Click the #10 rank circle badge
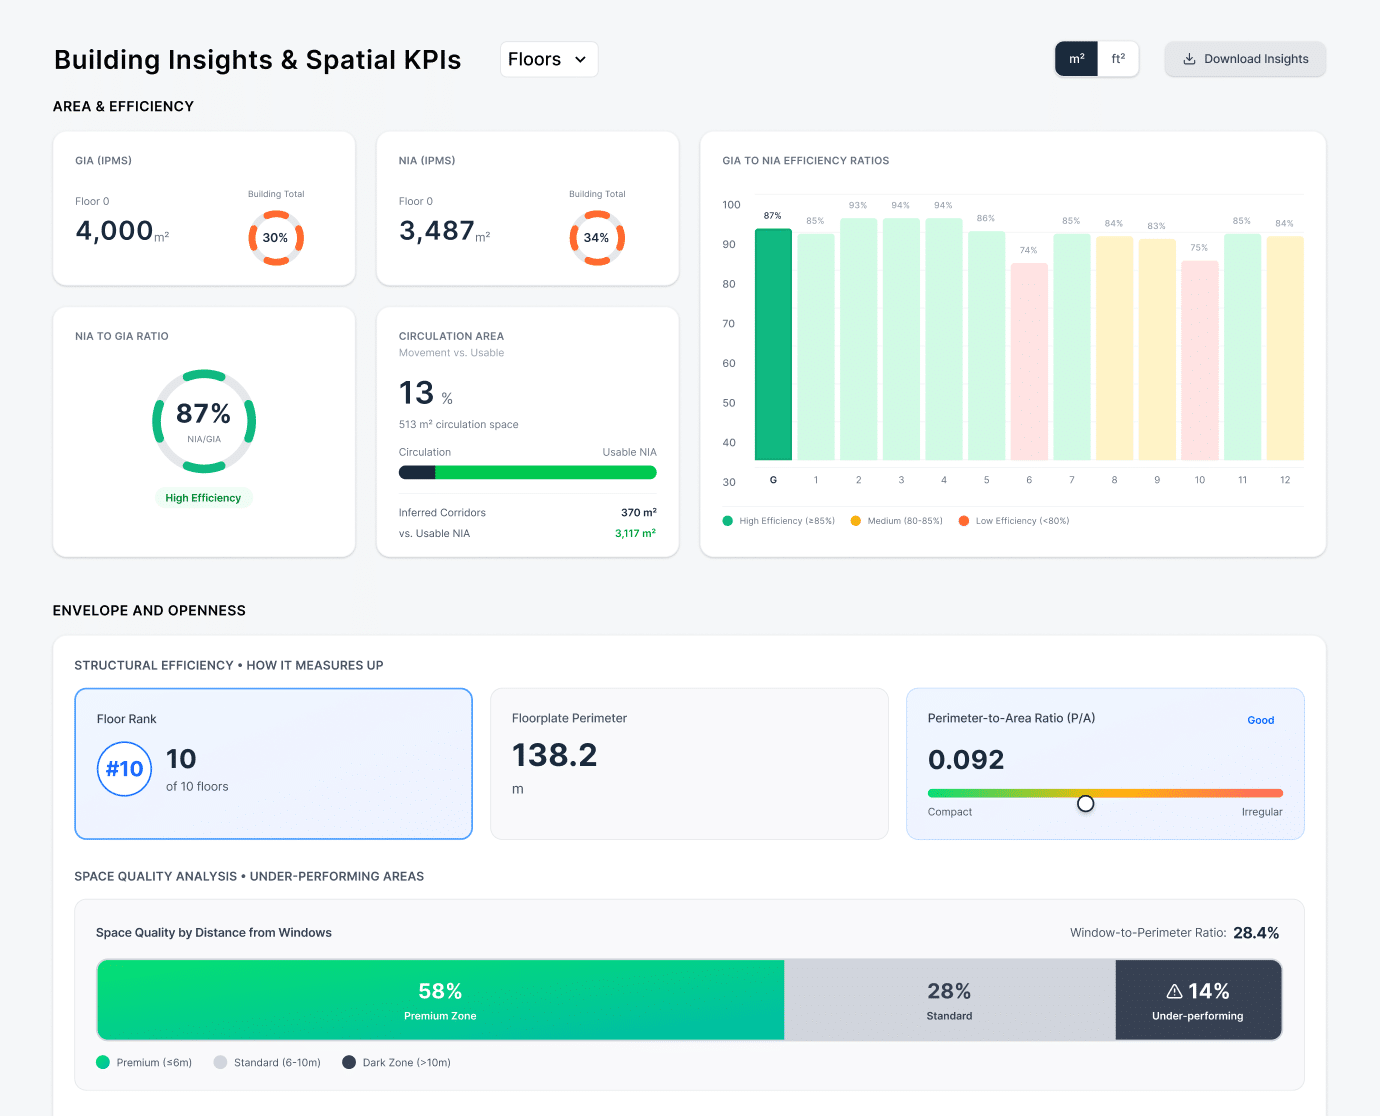The height and width of the screenshot is (1116, 1380). [125, 769]
